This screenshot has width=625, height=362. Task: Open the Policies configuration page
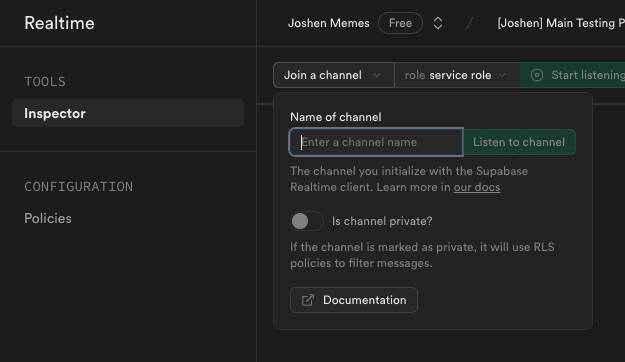pos(48,218)
